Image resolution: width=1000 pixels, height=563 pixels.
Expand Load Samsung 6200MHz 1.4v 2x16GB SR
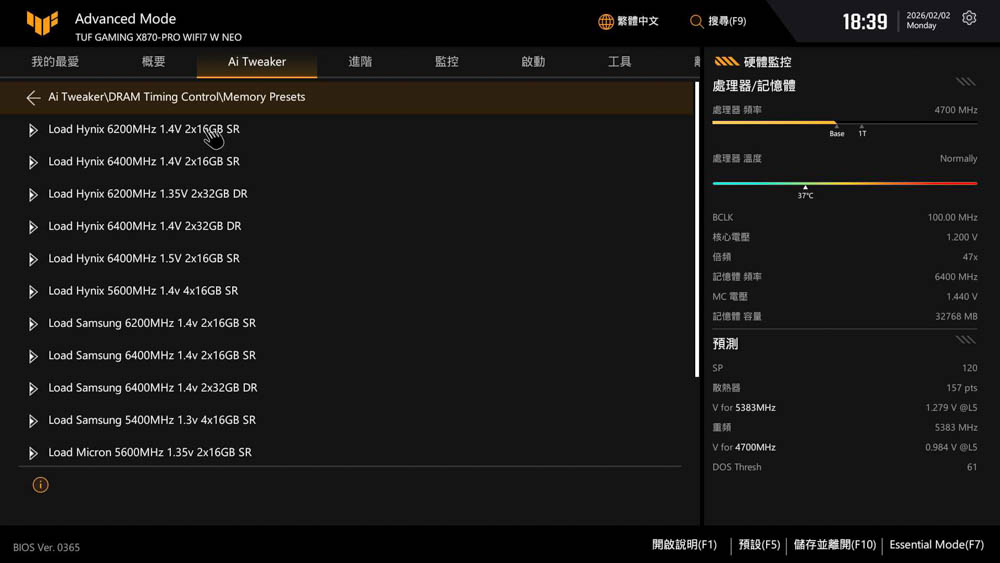[x=152, y=324]
